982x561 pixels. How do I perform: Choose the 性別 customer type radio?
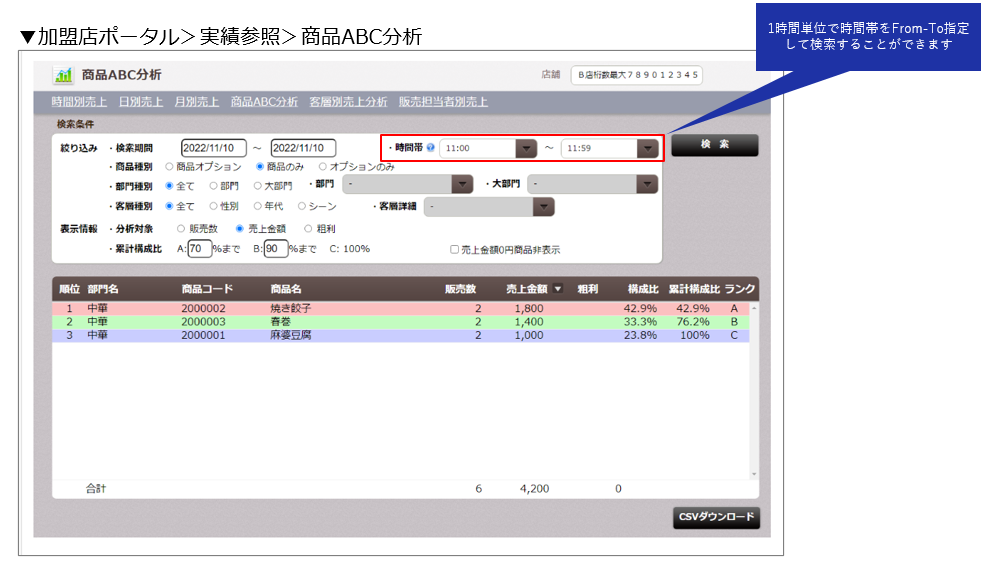click(214, 206)
